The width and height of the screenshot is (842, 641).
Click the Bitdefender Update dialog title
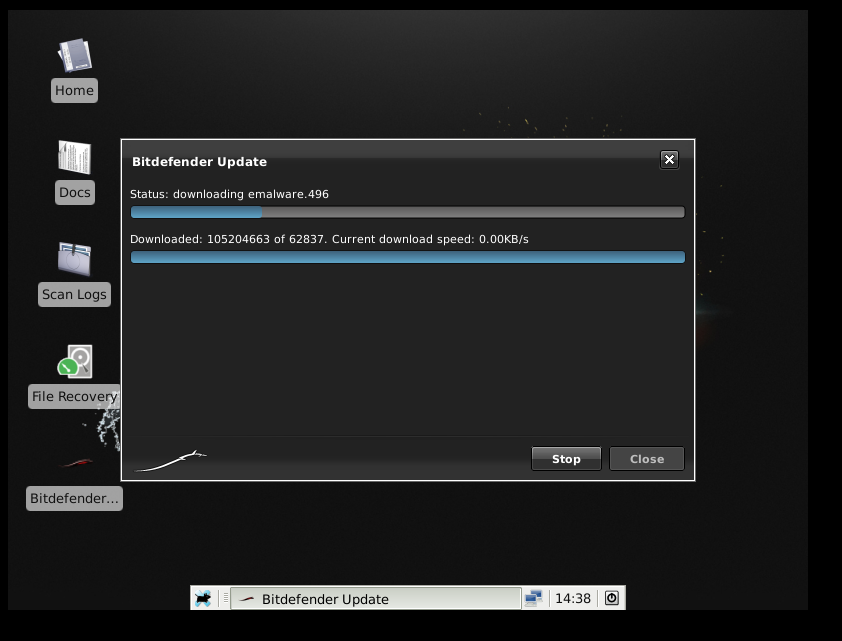(x=199, y=162)
